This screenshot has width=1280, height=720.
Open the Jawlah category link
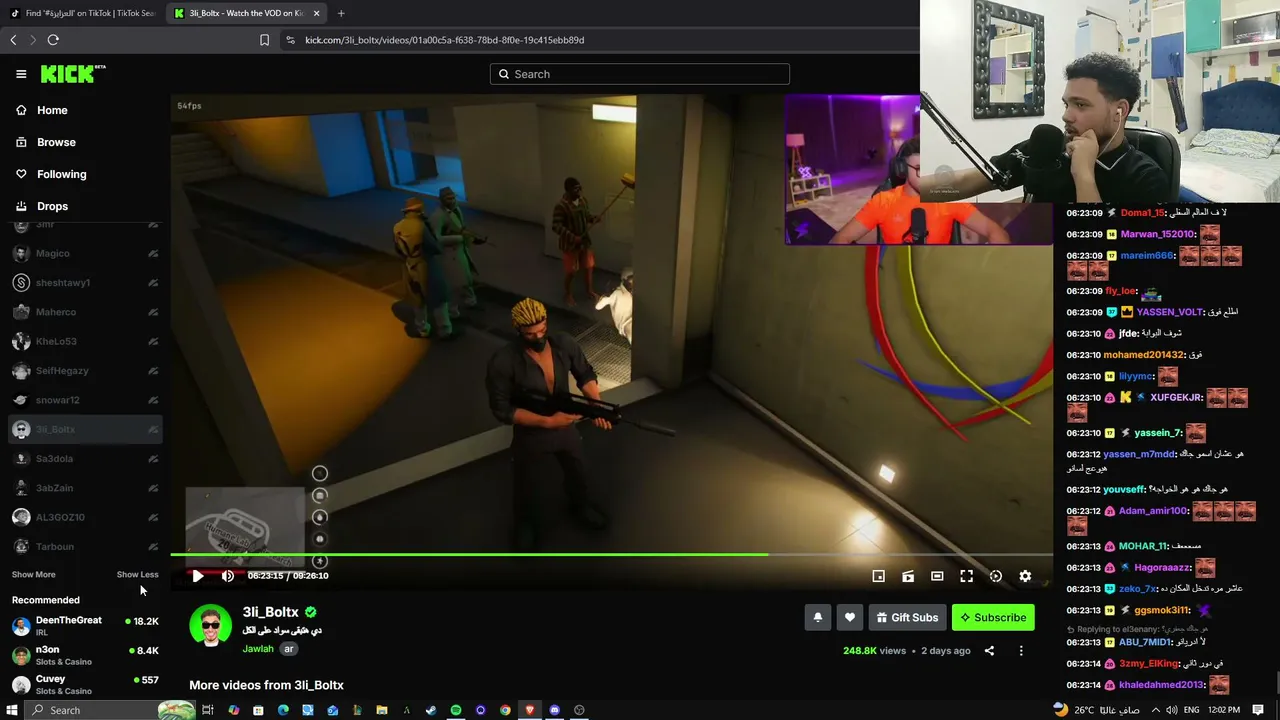[258, 649]
